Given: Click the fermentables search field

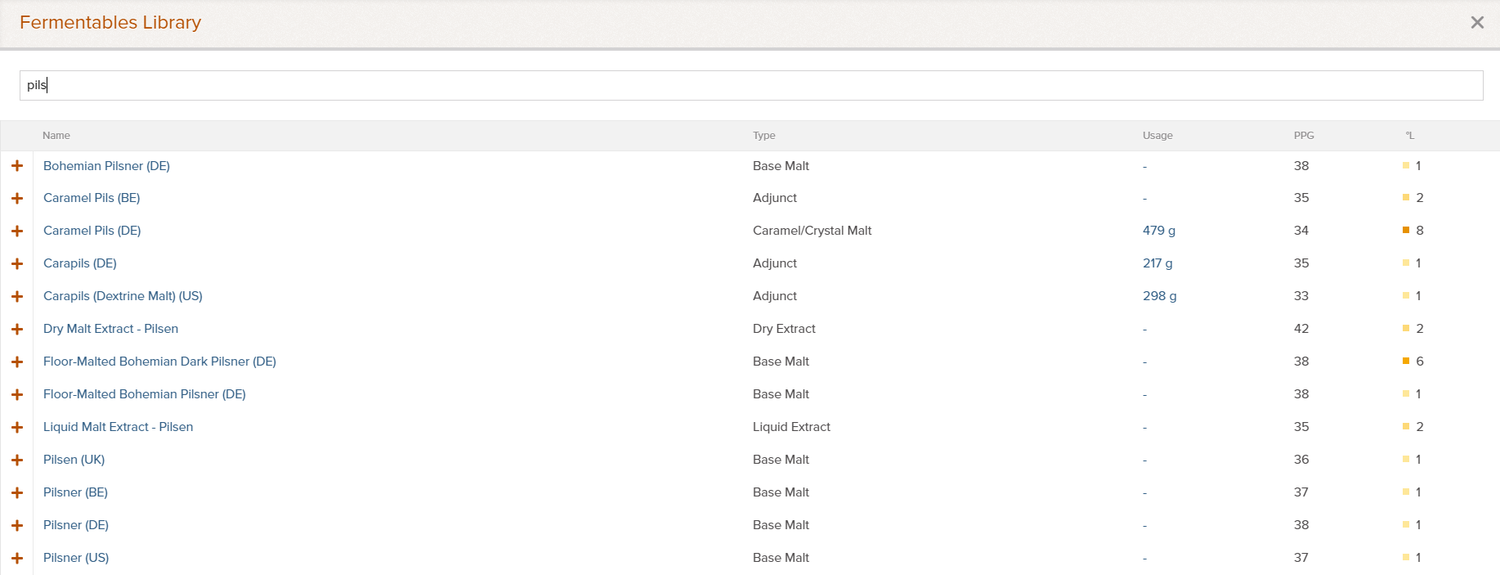Looking at the screenshot, I should tap(751, 85).
